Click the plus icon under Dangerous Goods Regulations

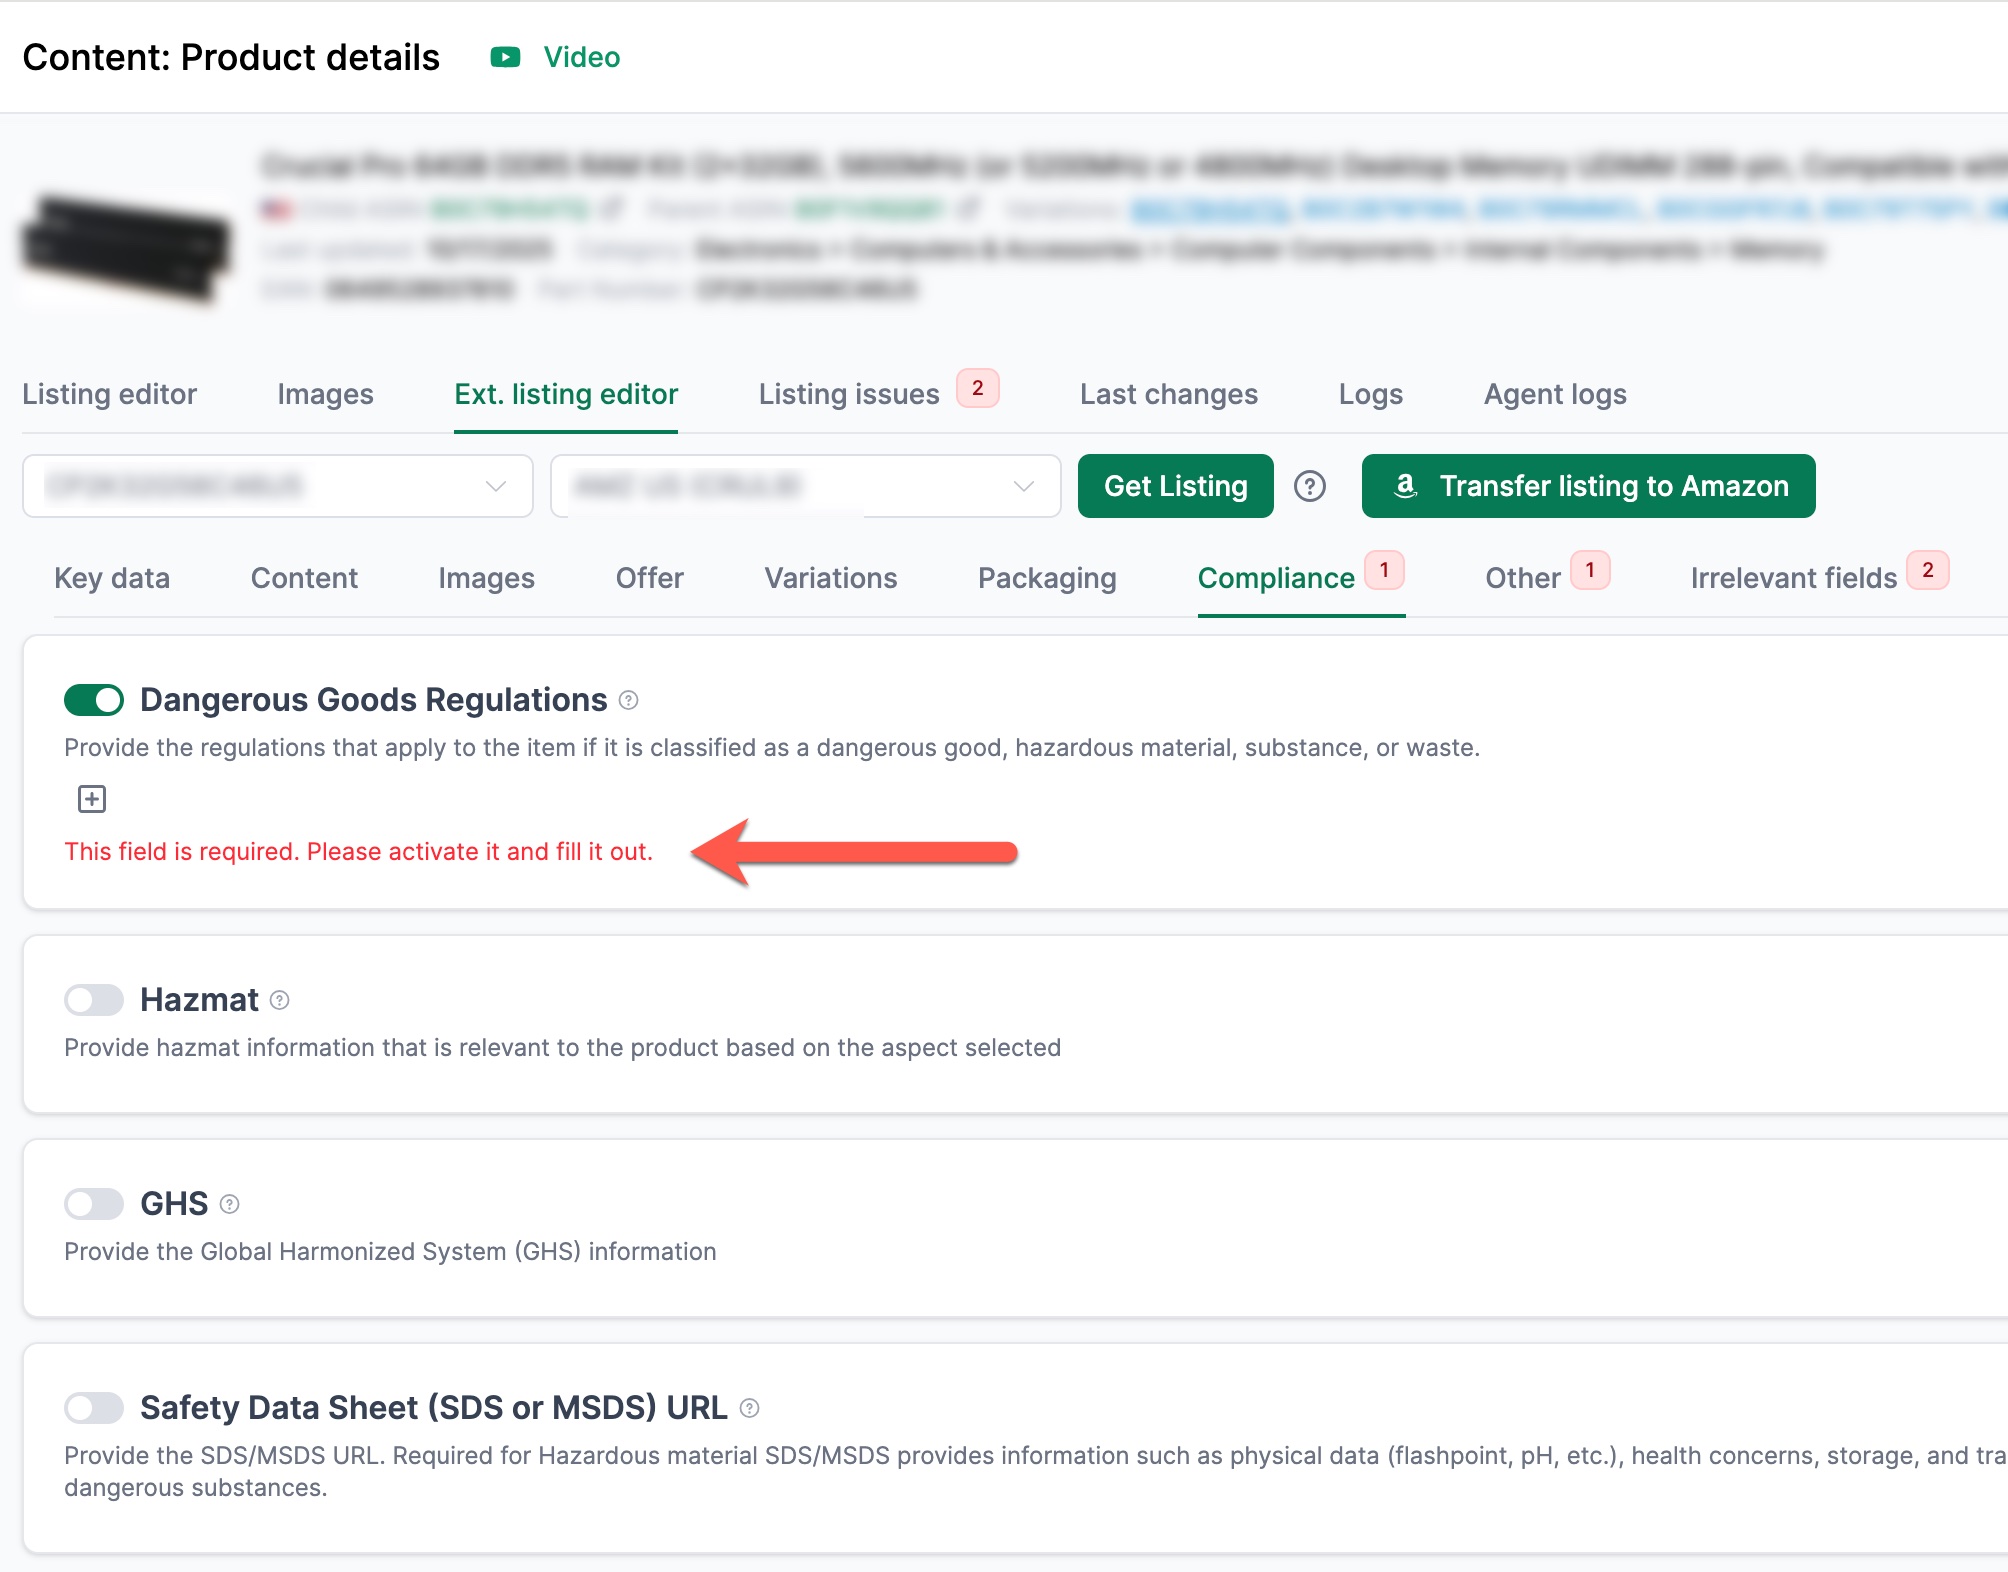92,799
